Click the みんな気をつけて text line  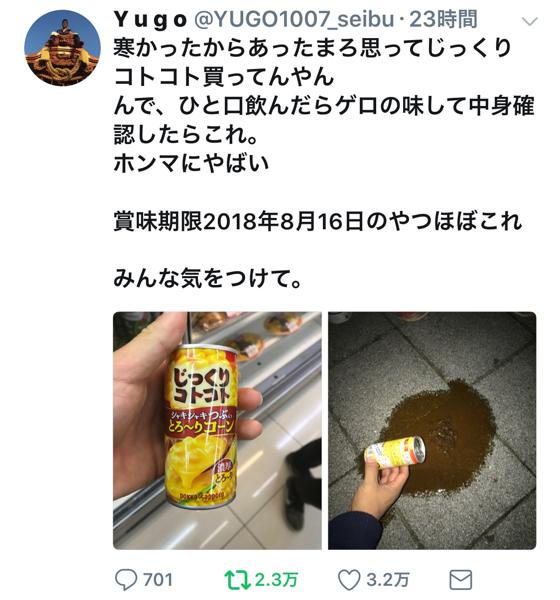click(208, 279)
